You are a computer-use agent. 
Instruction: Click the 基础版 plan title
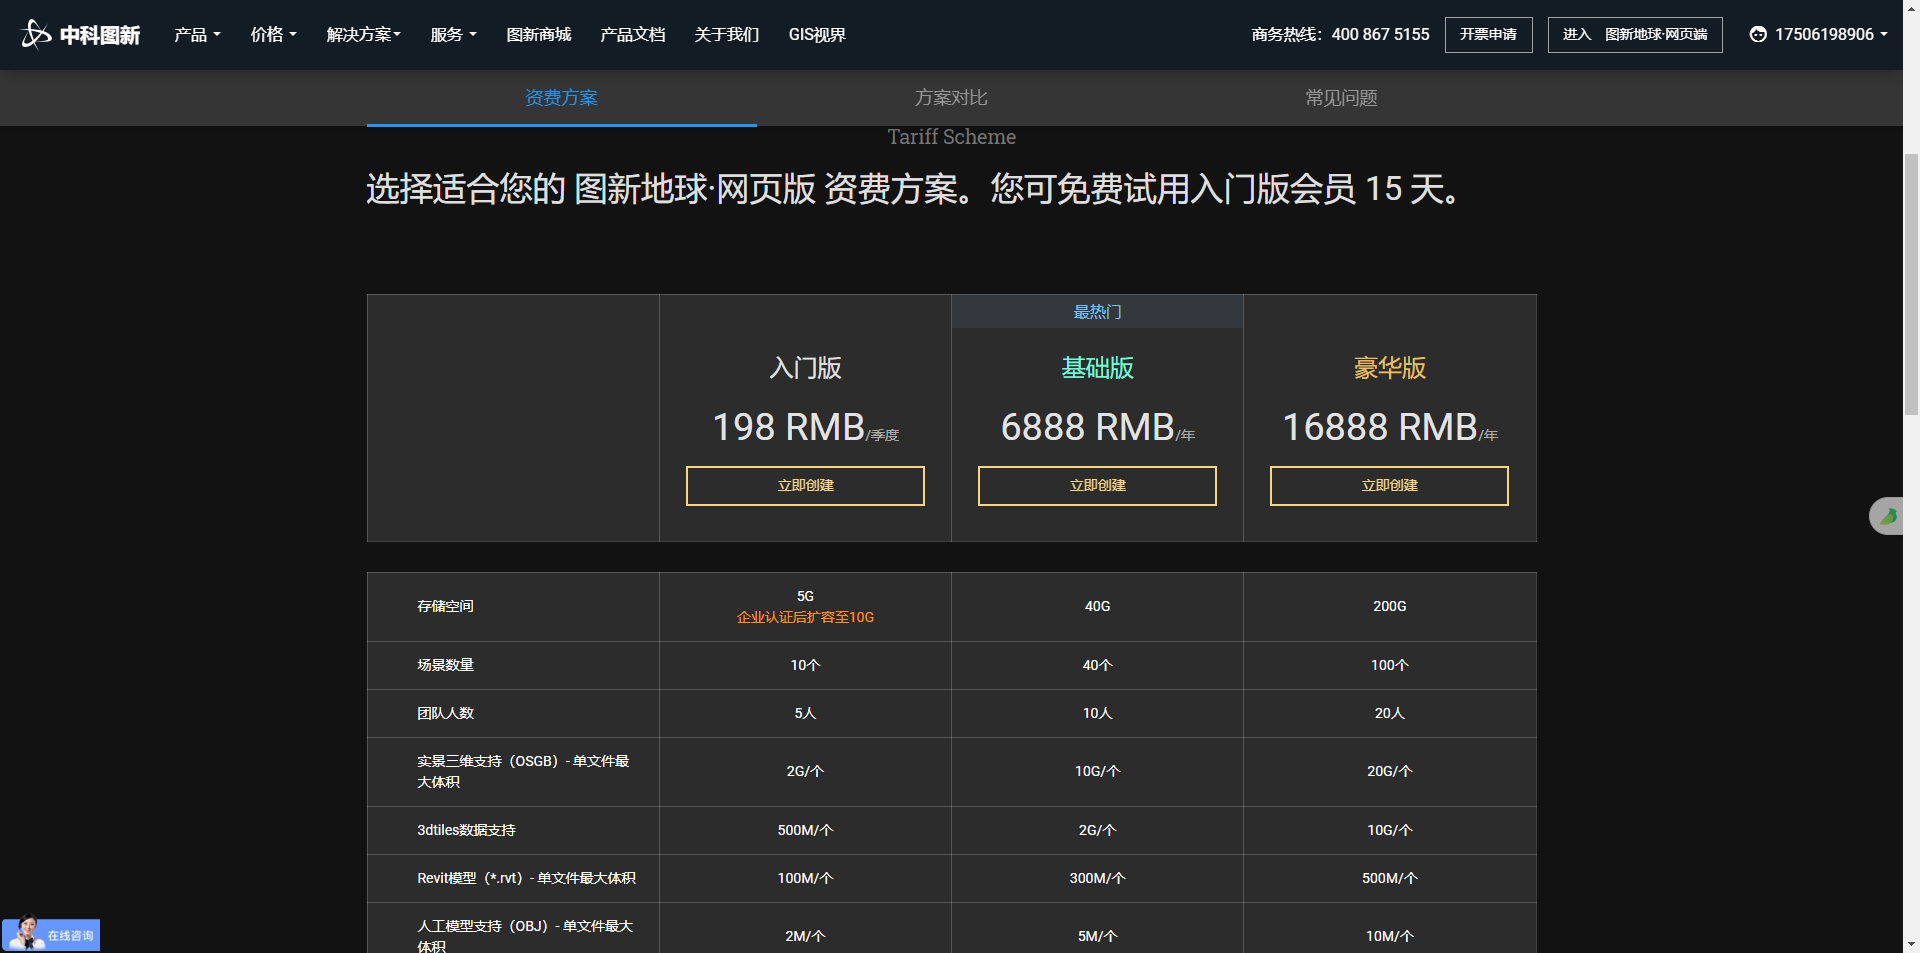tap(1097, 368)
